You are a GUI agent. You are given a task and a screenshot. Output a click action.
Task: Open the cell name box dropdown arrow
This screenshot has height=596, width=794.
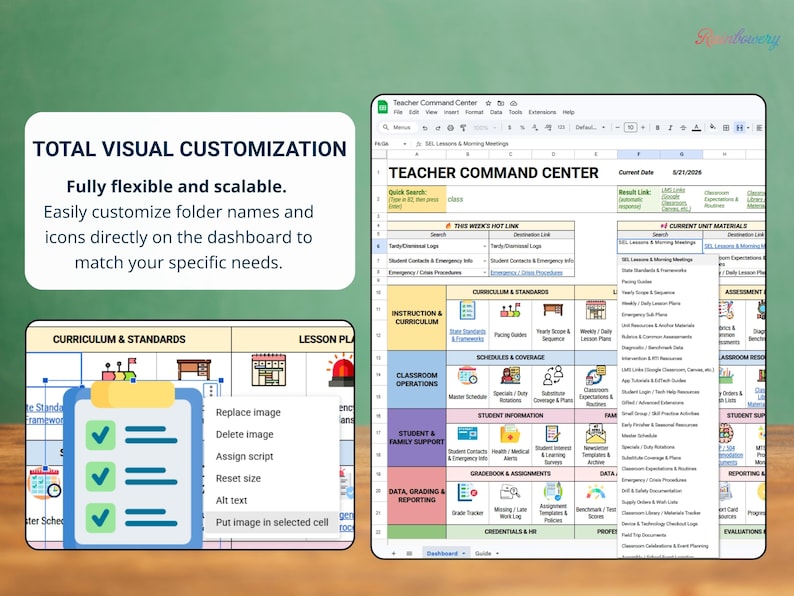tap(404, 144)
